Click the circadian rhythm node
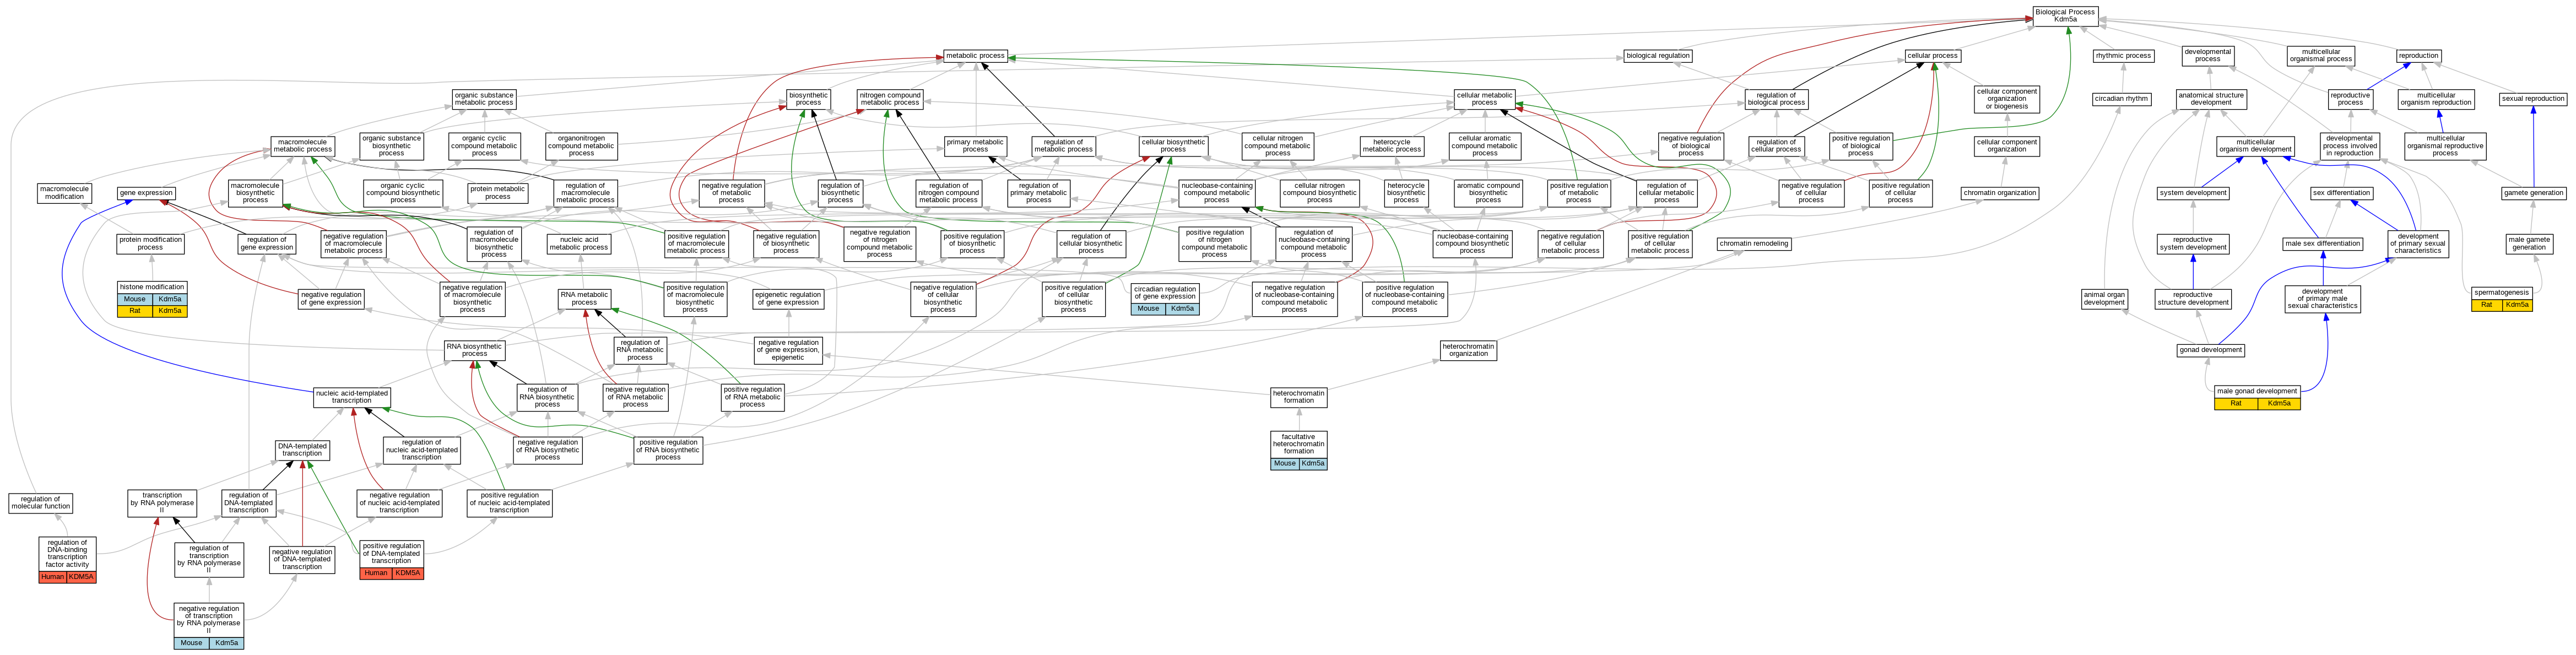This screenshot has height=655, width=2576. click(2121, 99)
